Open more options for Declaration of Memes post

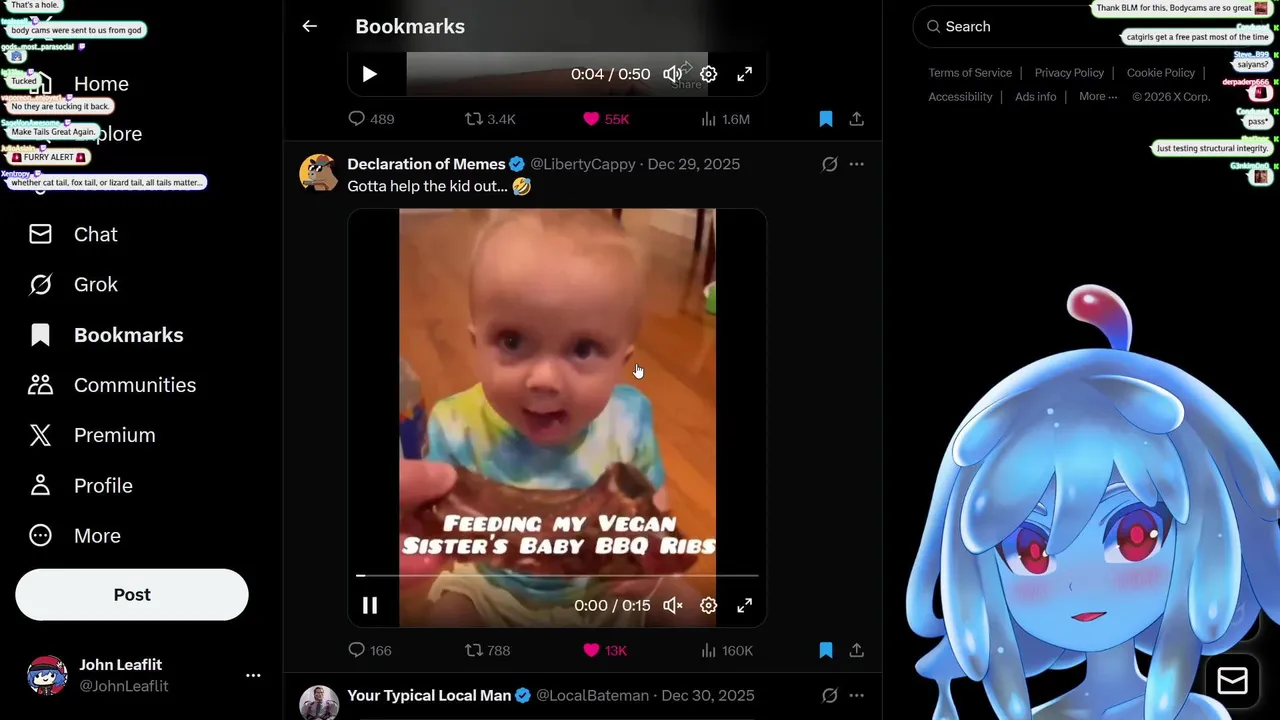(x=857, y=164)
